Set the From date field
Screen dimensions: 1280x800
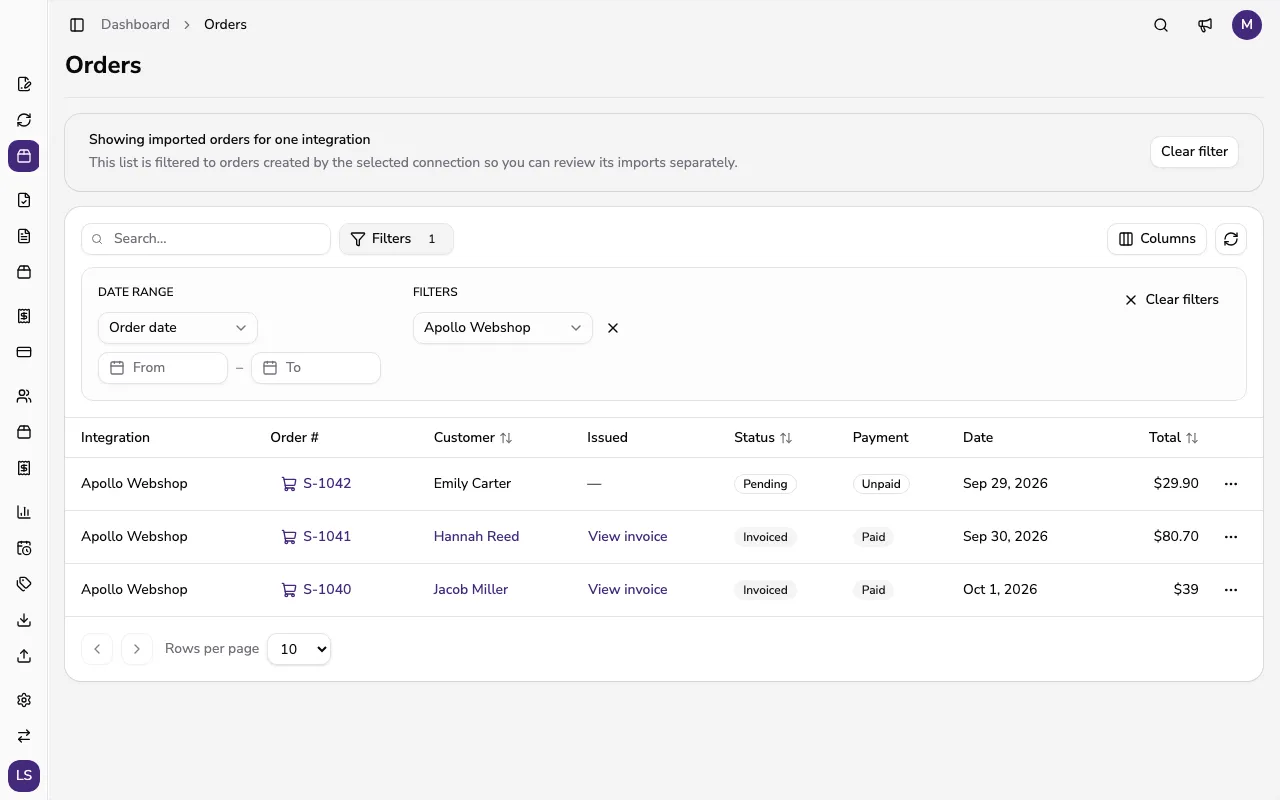pyautogui.click(x=163, y=368)
